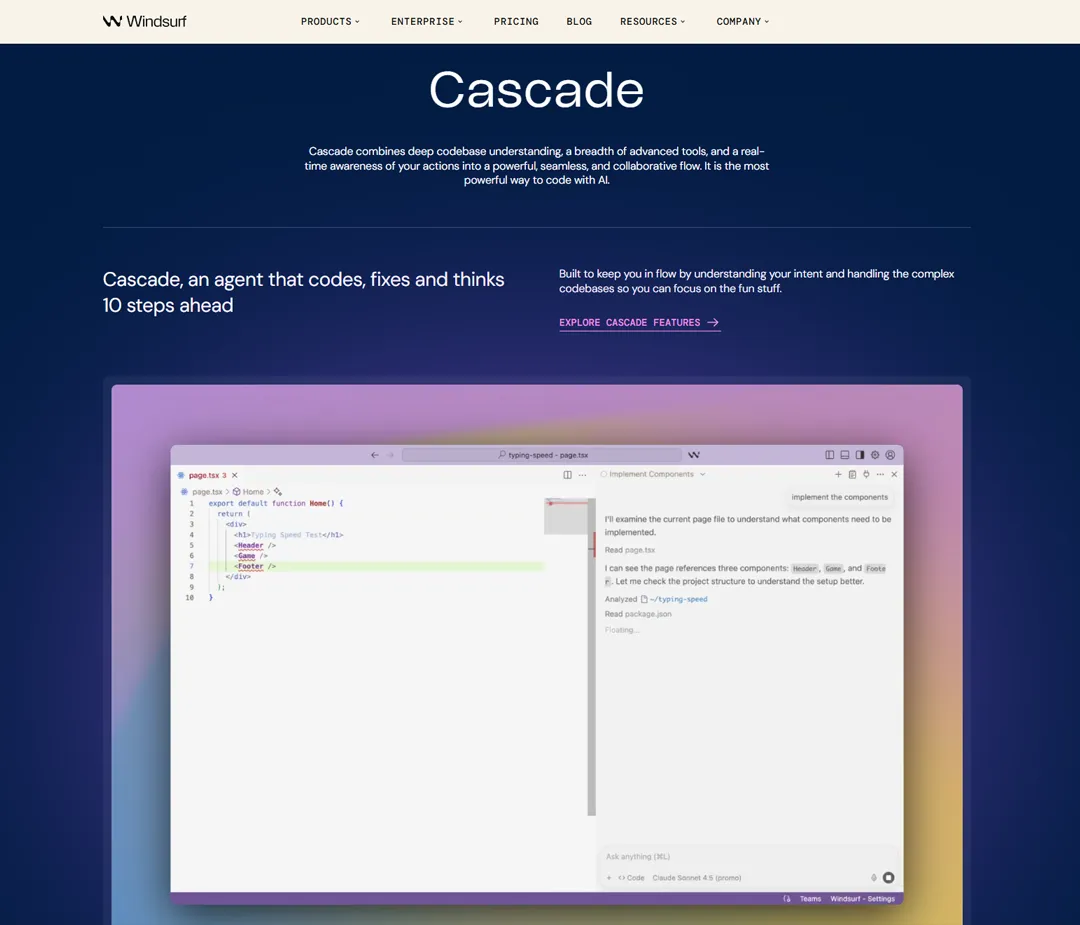Focus the Ask anything input field

[749, 857]
